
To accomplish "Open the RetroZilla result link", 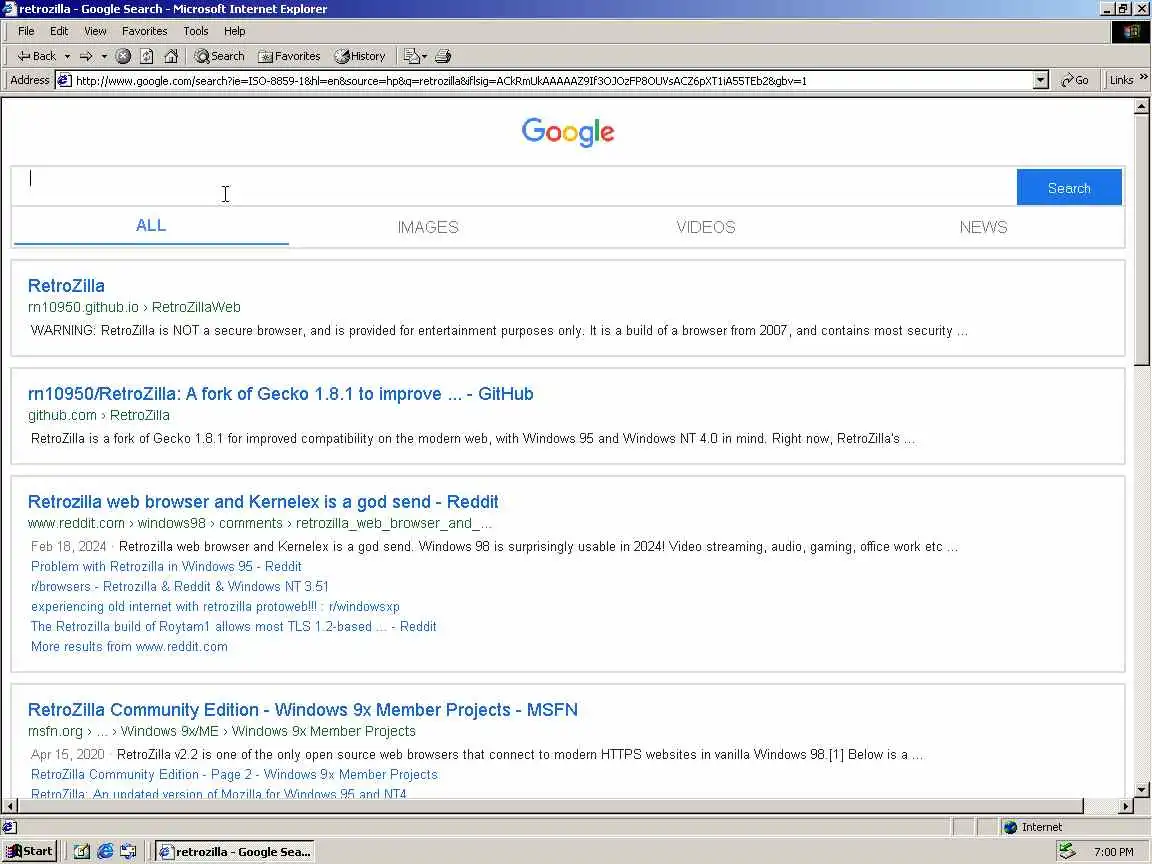I will [x=66, y=286].
